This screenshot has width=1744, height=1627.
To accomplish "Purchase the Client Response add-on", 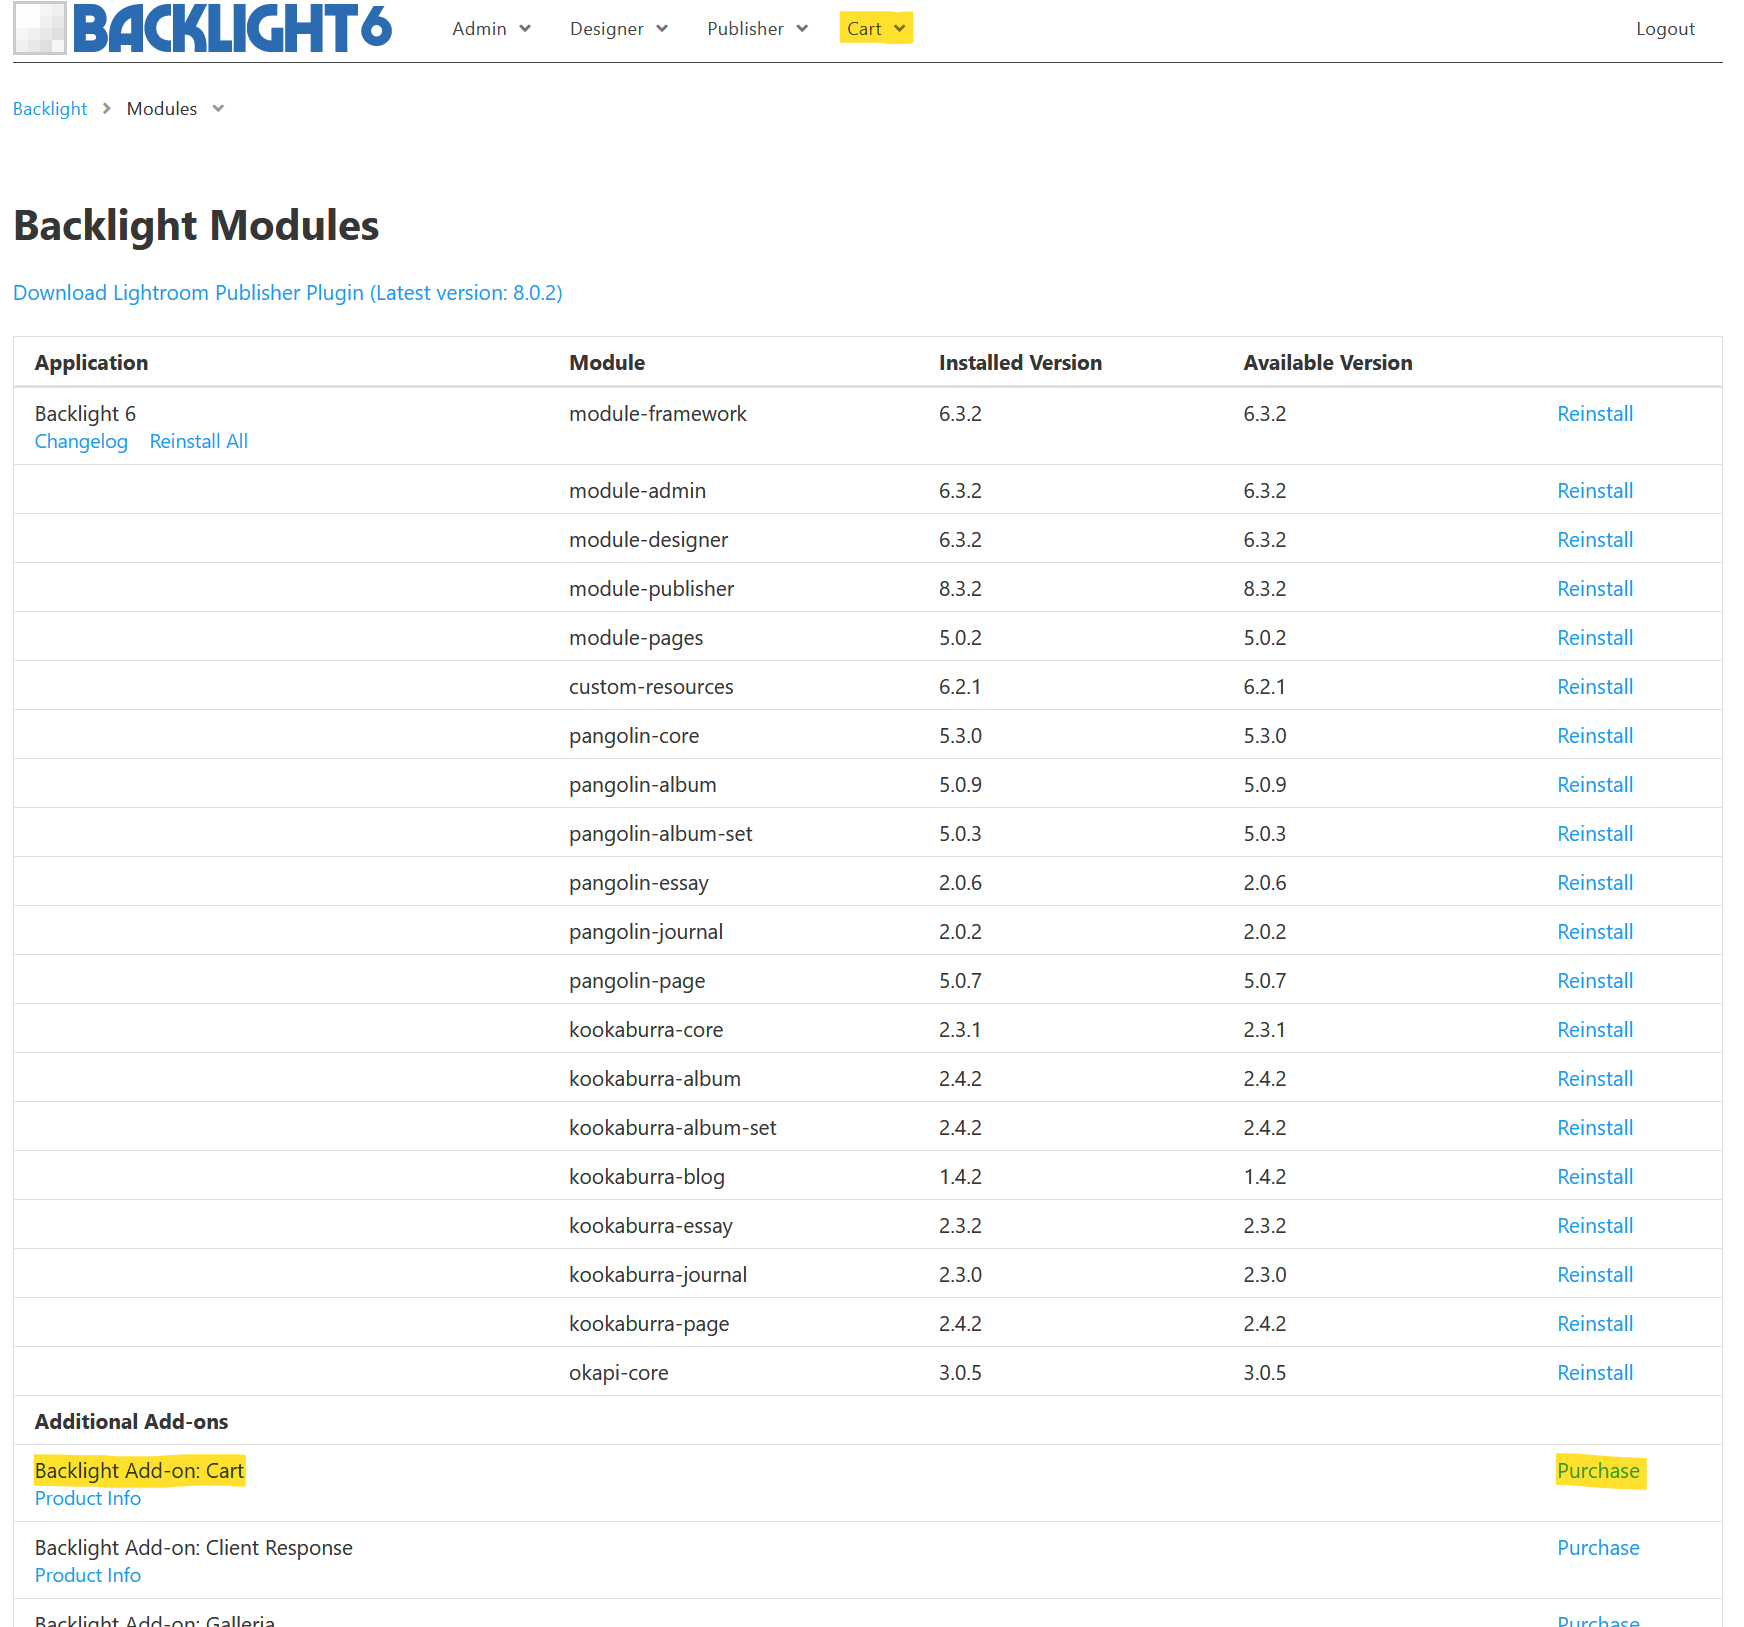I will [x=1598, y=1548].
